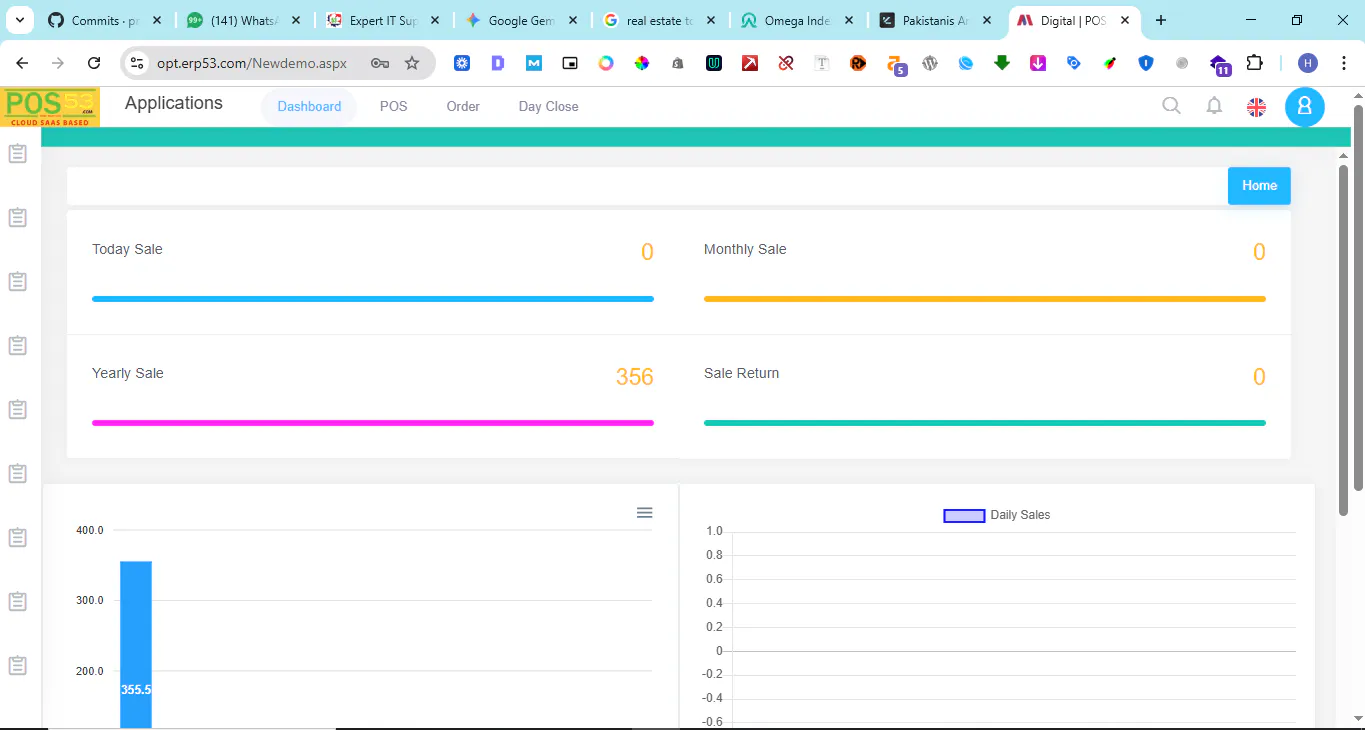Change language via the UK flag icon
The height and width of the screenshot is (730, 1365).
(1257, 107)
